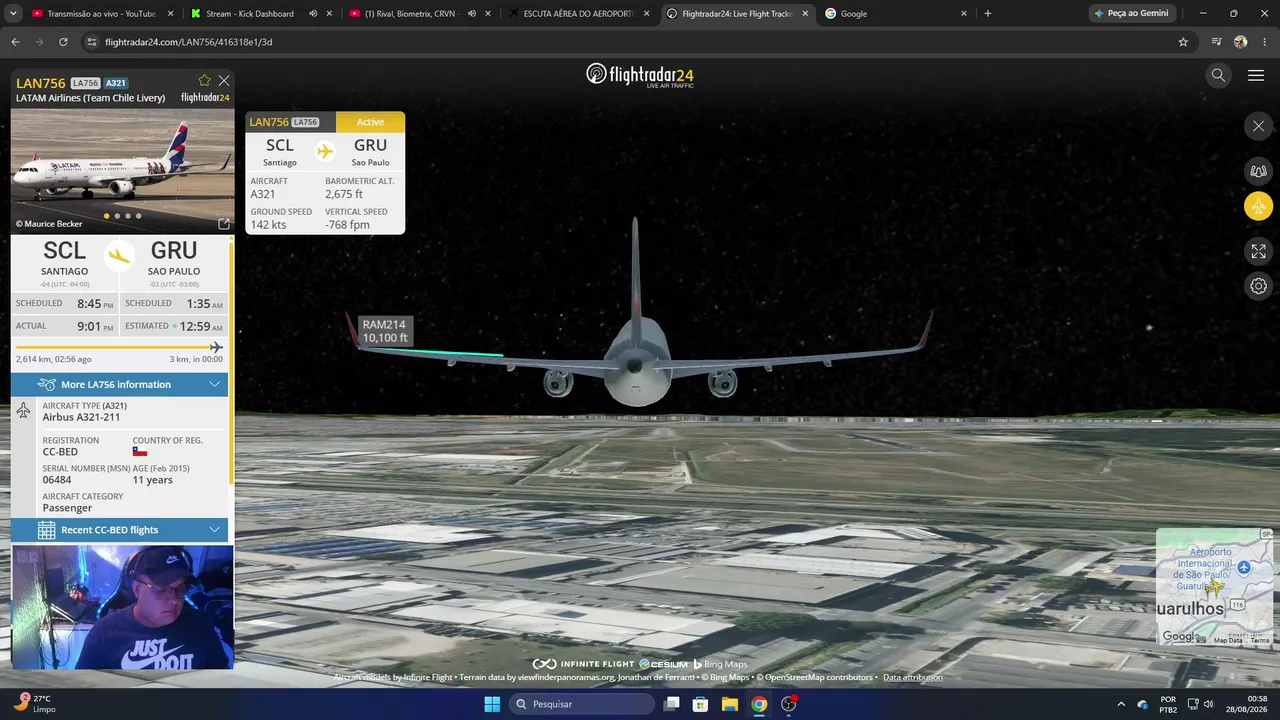Mute audio on Kick Dashboard tab

(x=313, y=14)
